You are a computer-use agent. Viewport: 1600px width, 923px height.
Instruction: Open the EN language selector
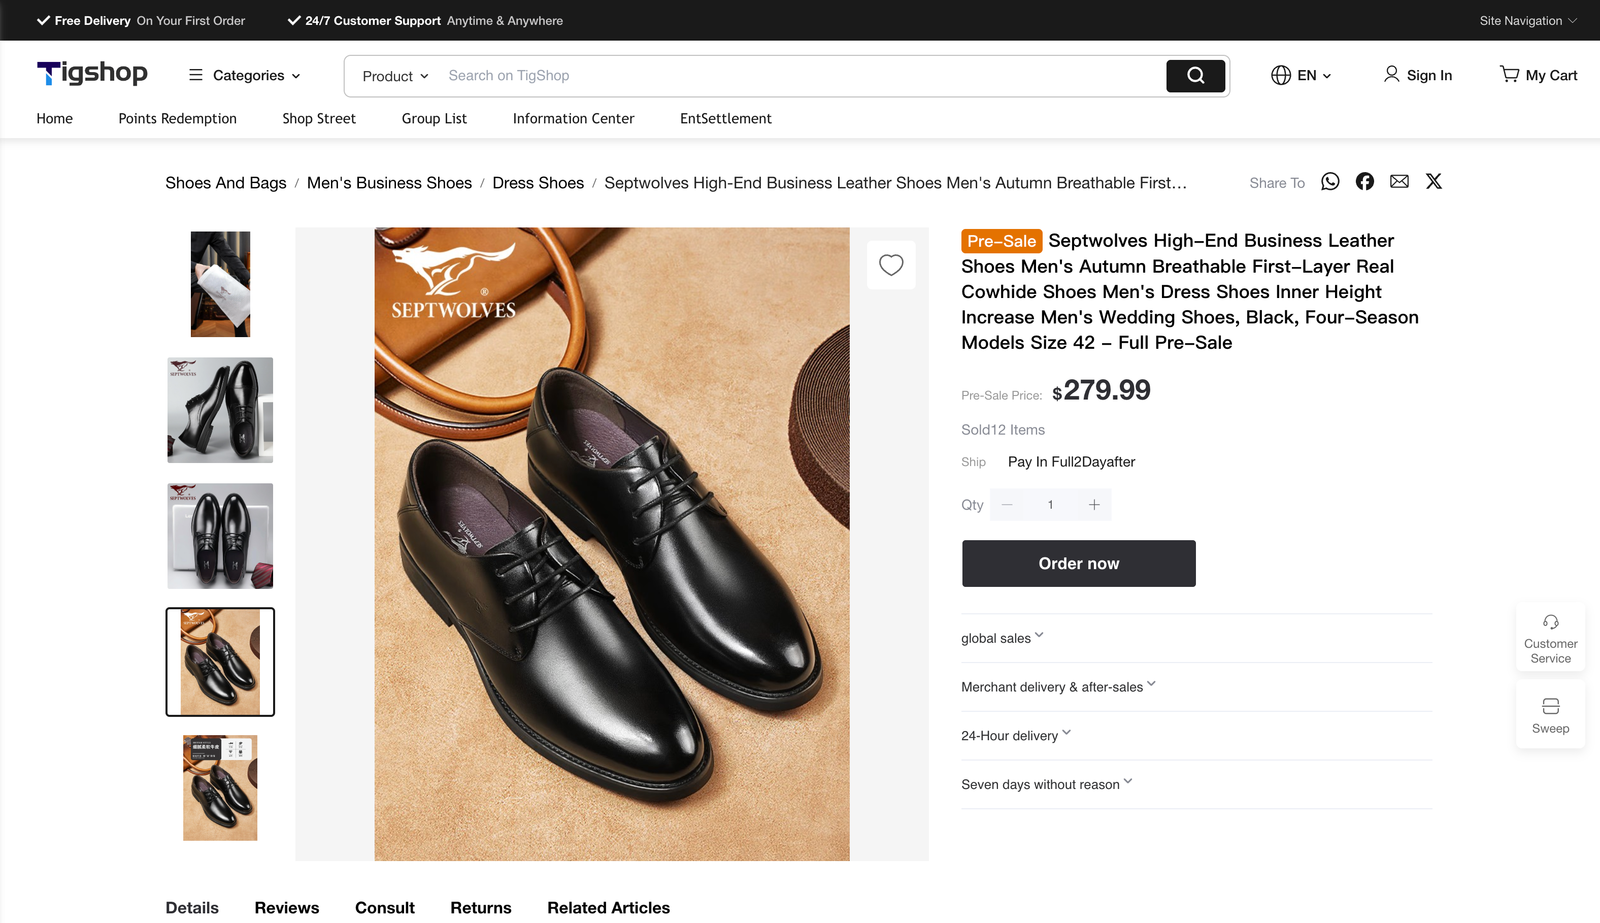point(1301,75)
